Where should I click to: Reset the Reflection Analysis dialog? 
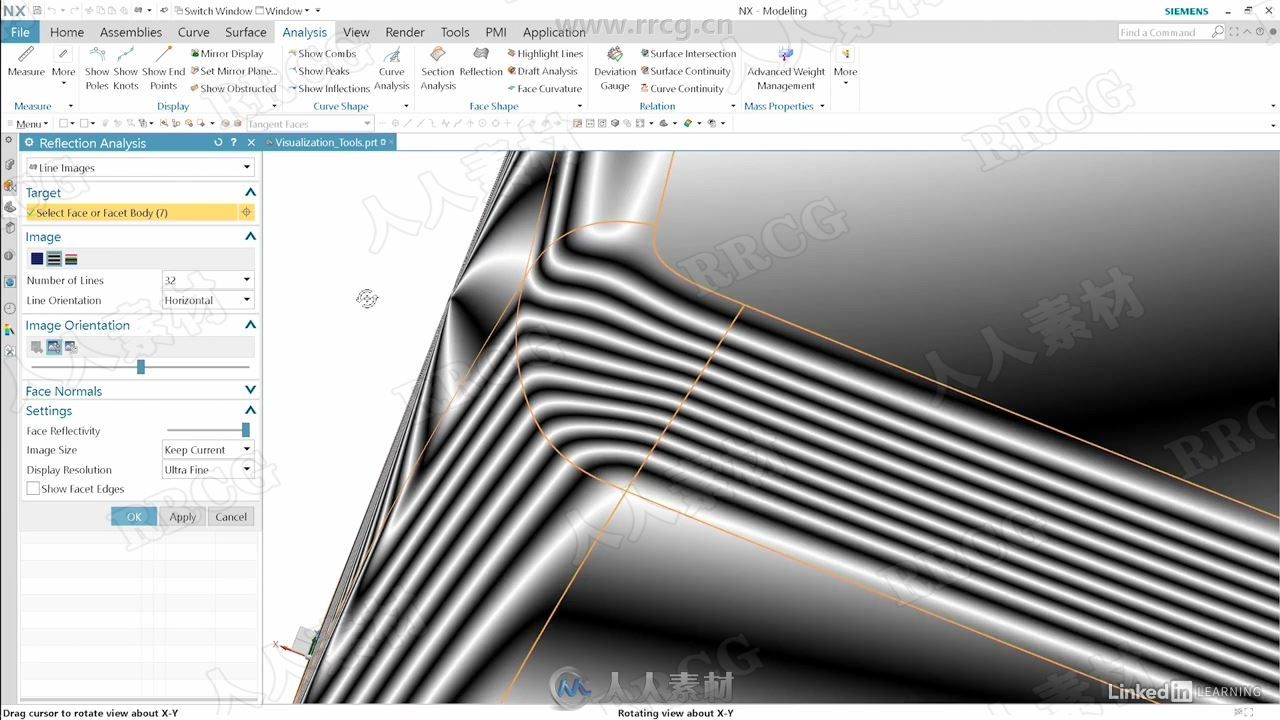[218, 143]
